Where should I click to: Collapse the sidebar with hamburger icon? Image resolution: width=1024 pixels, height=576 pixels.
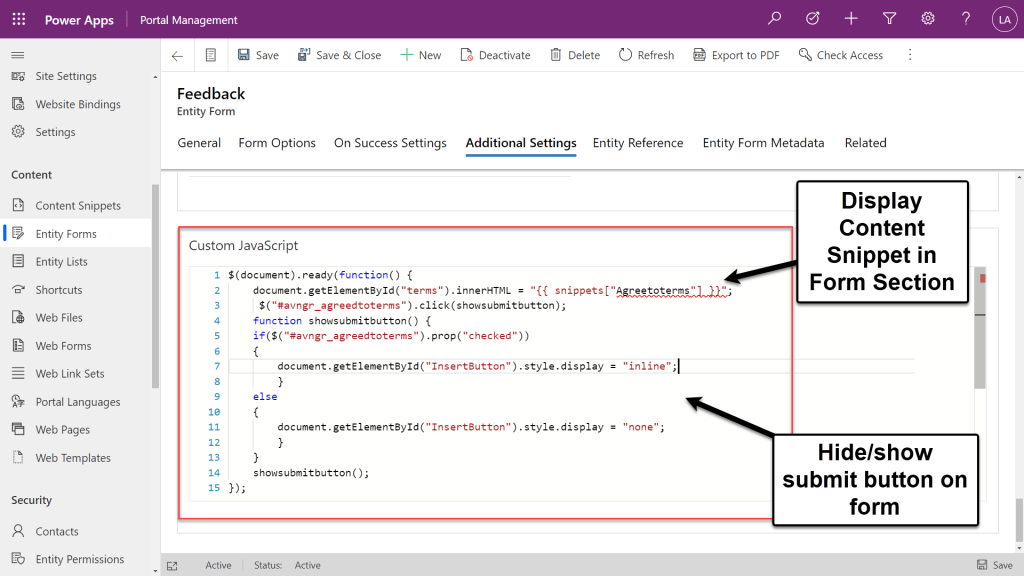click(x=17, y=55)
